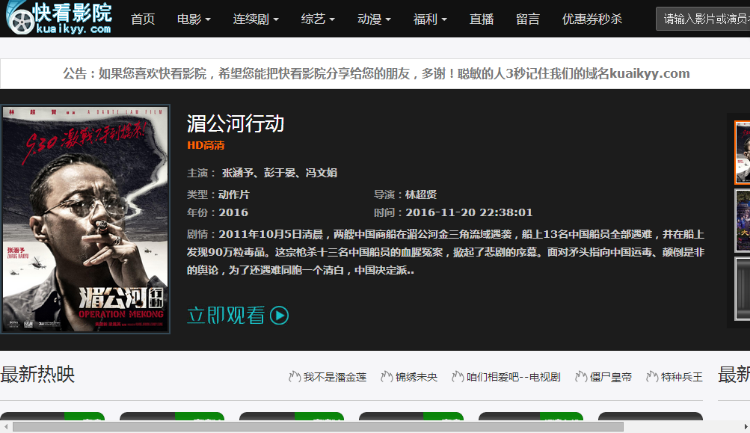Image resolution: width=750 pixels, height=433 pixels.
Task: Click flame icon beside 僵尸皇帝
Action: 581,377
